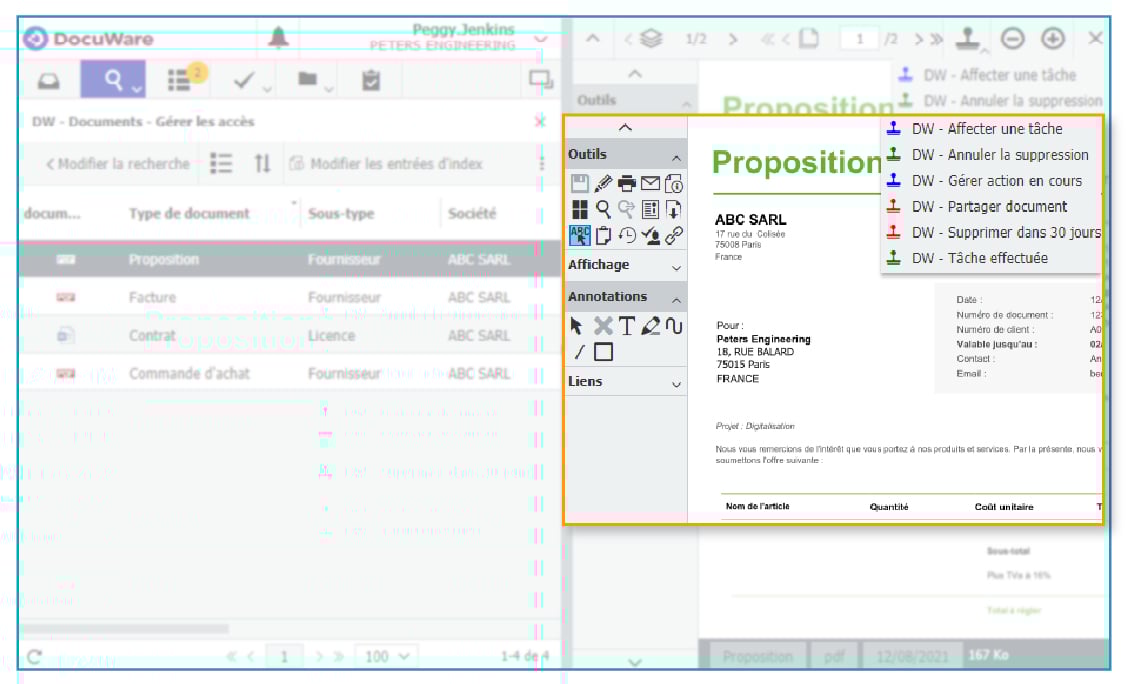Open document history clock icon
1129x684 pixels.
(627, 236)
